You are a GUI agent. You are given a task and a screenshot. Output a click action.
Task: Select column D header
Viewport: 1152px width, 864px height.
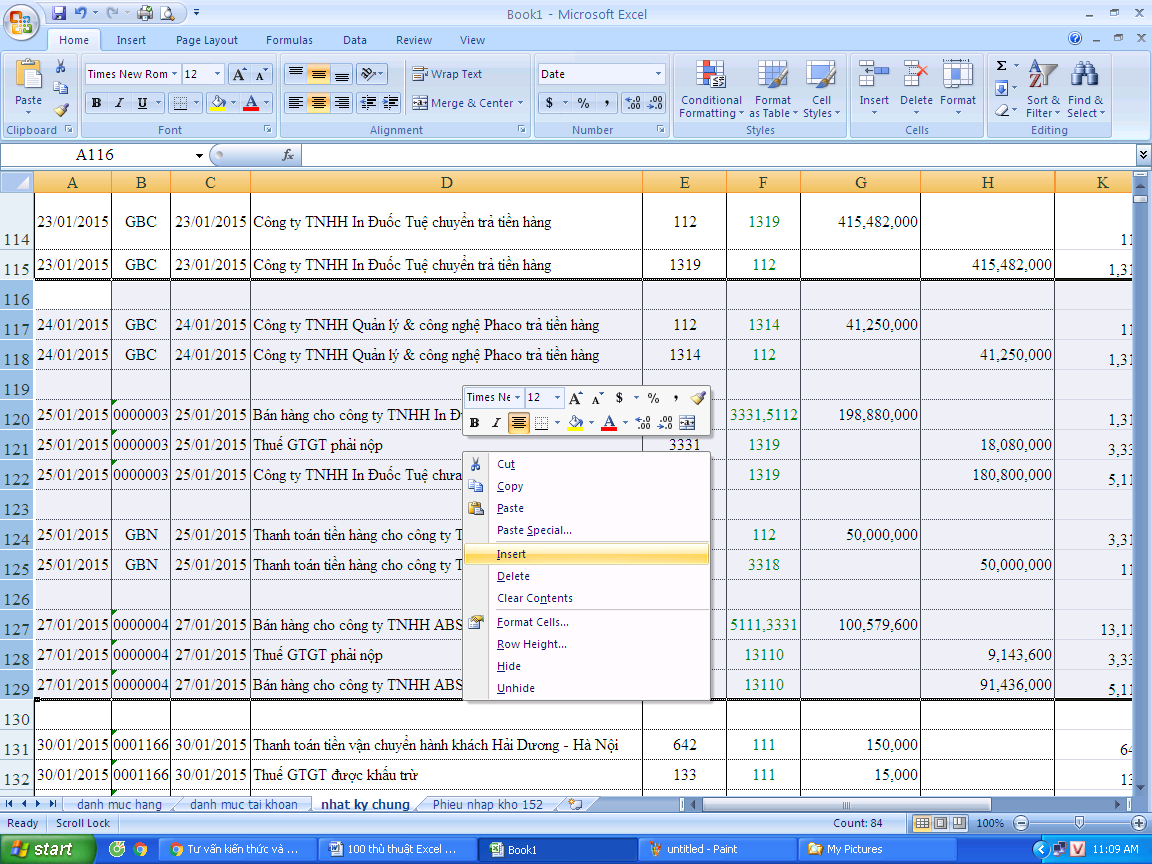446,182
